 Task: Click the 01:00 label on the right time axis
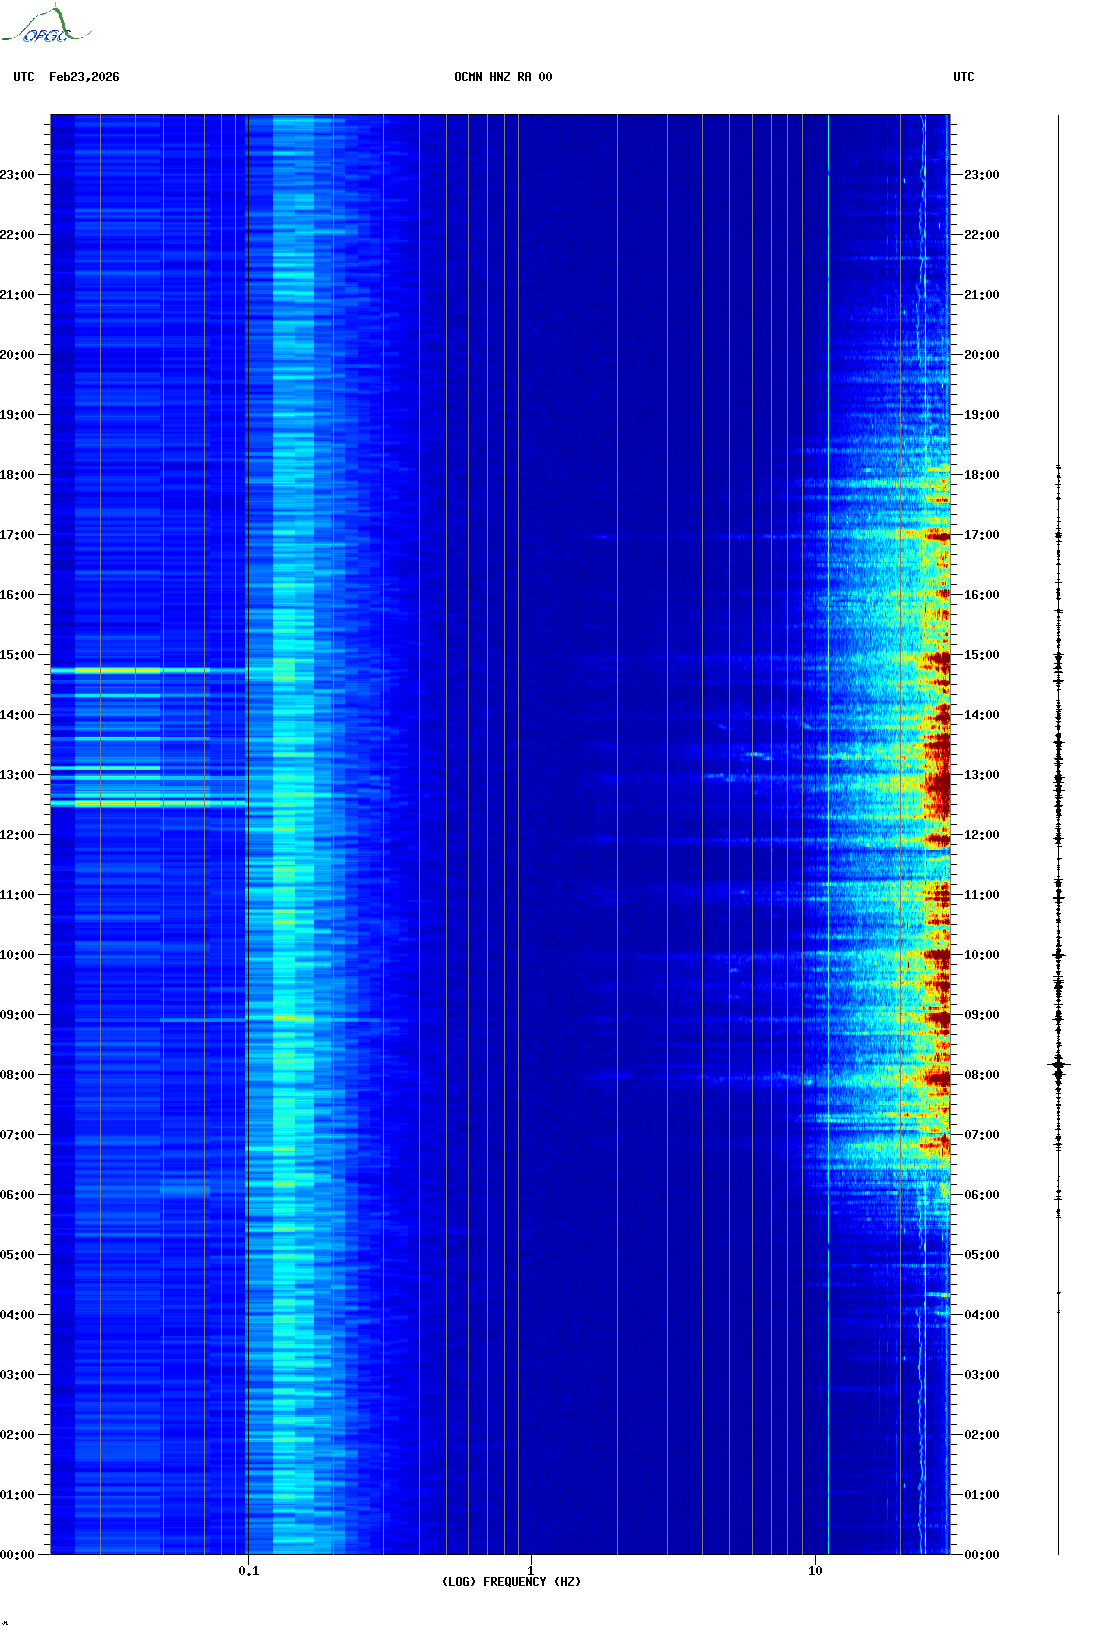point(981,1495)
